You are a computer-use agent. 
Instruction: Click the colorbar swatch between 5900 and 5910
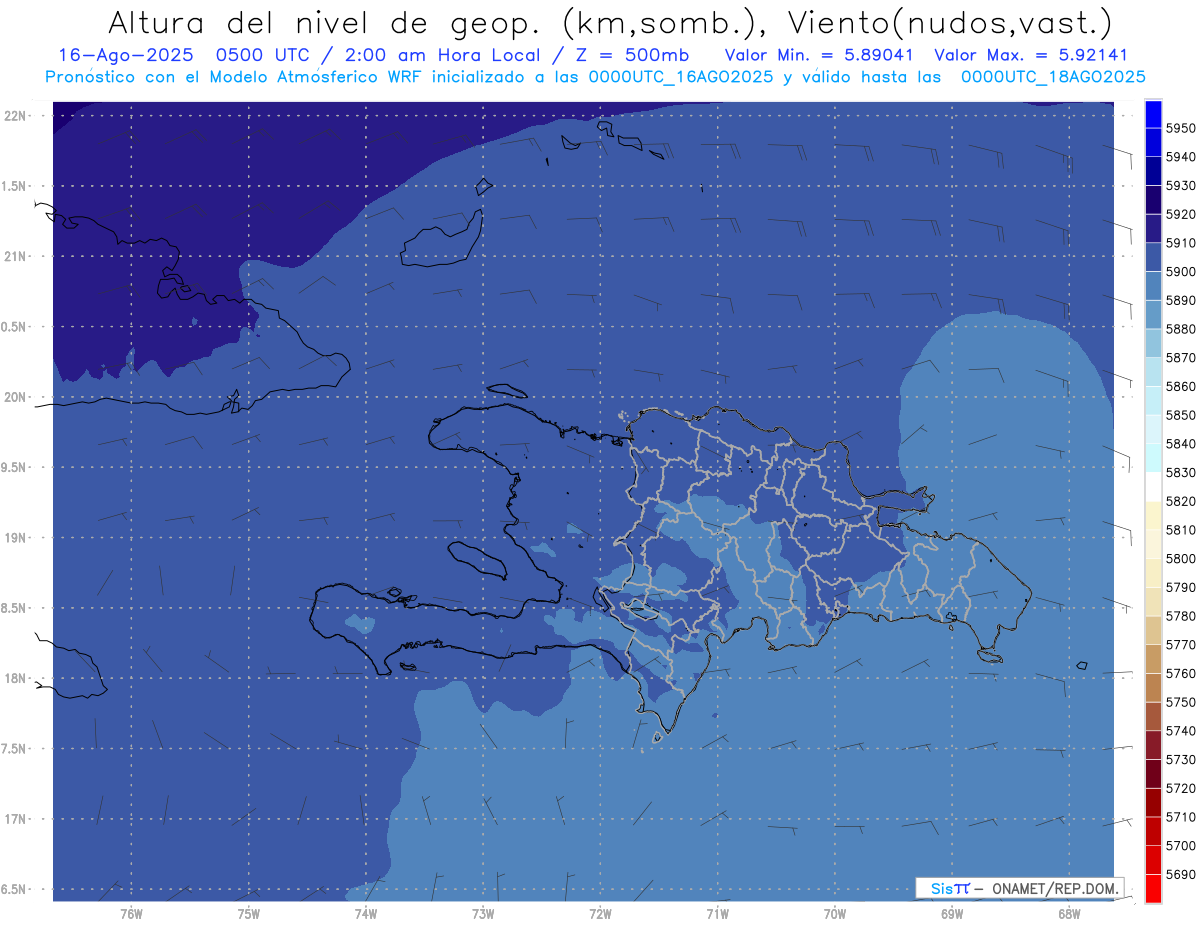click(1153, 257)
